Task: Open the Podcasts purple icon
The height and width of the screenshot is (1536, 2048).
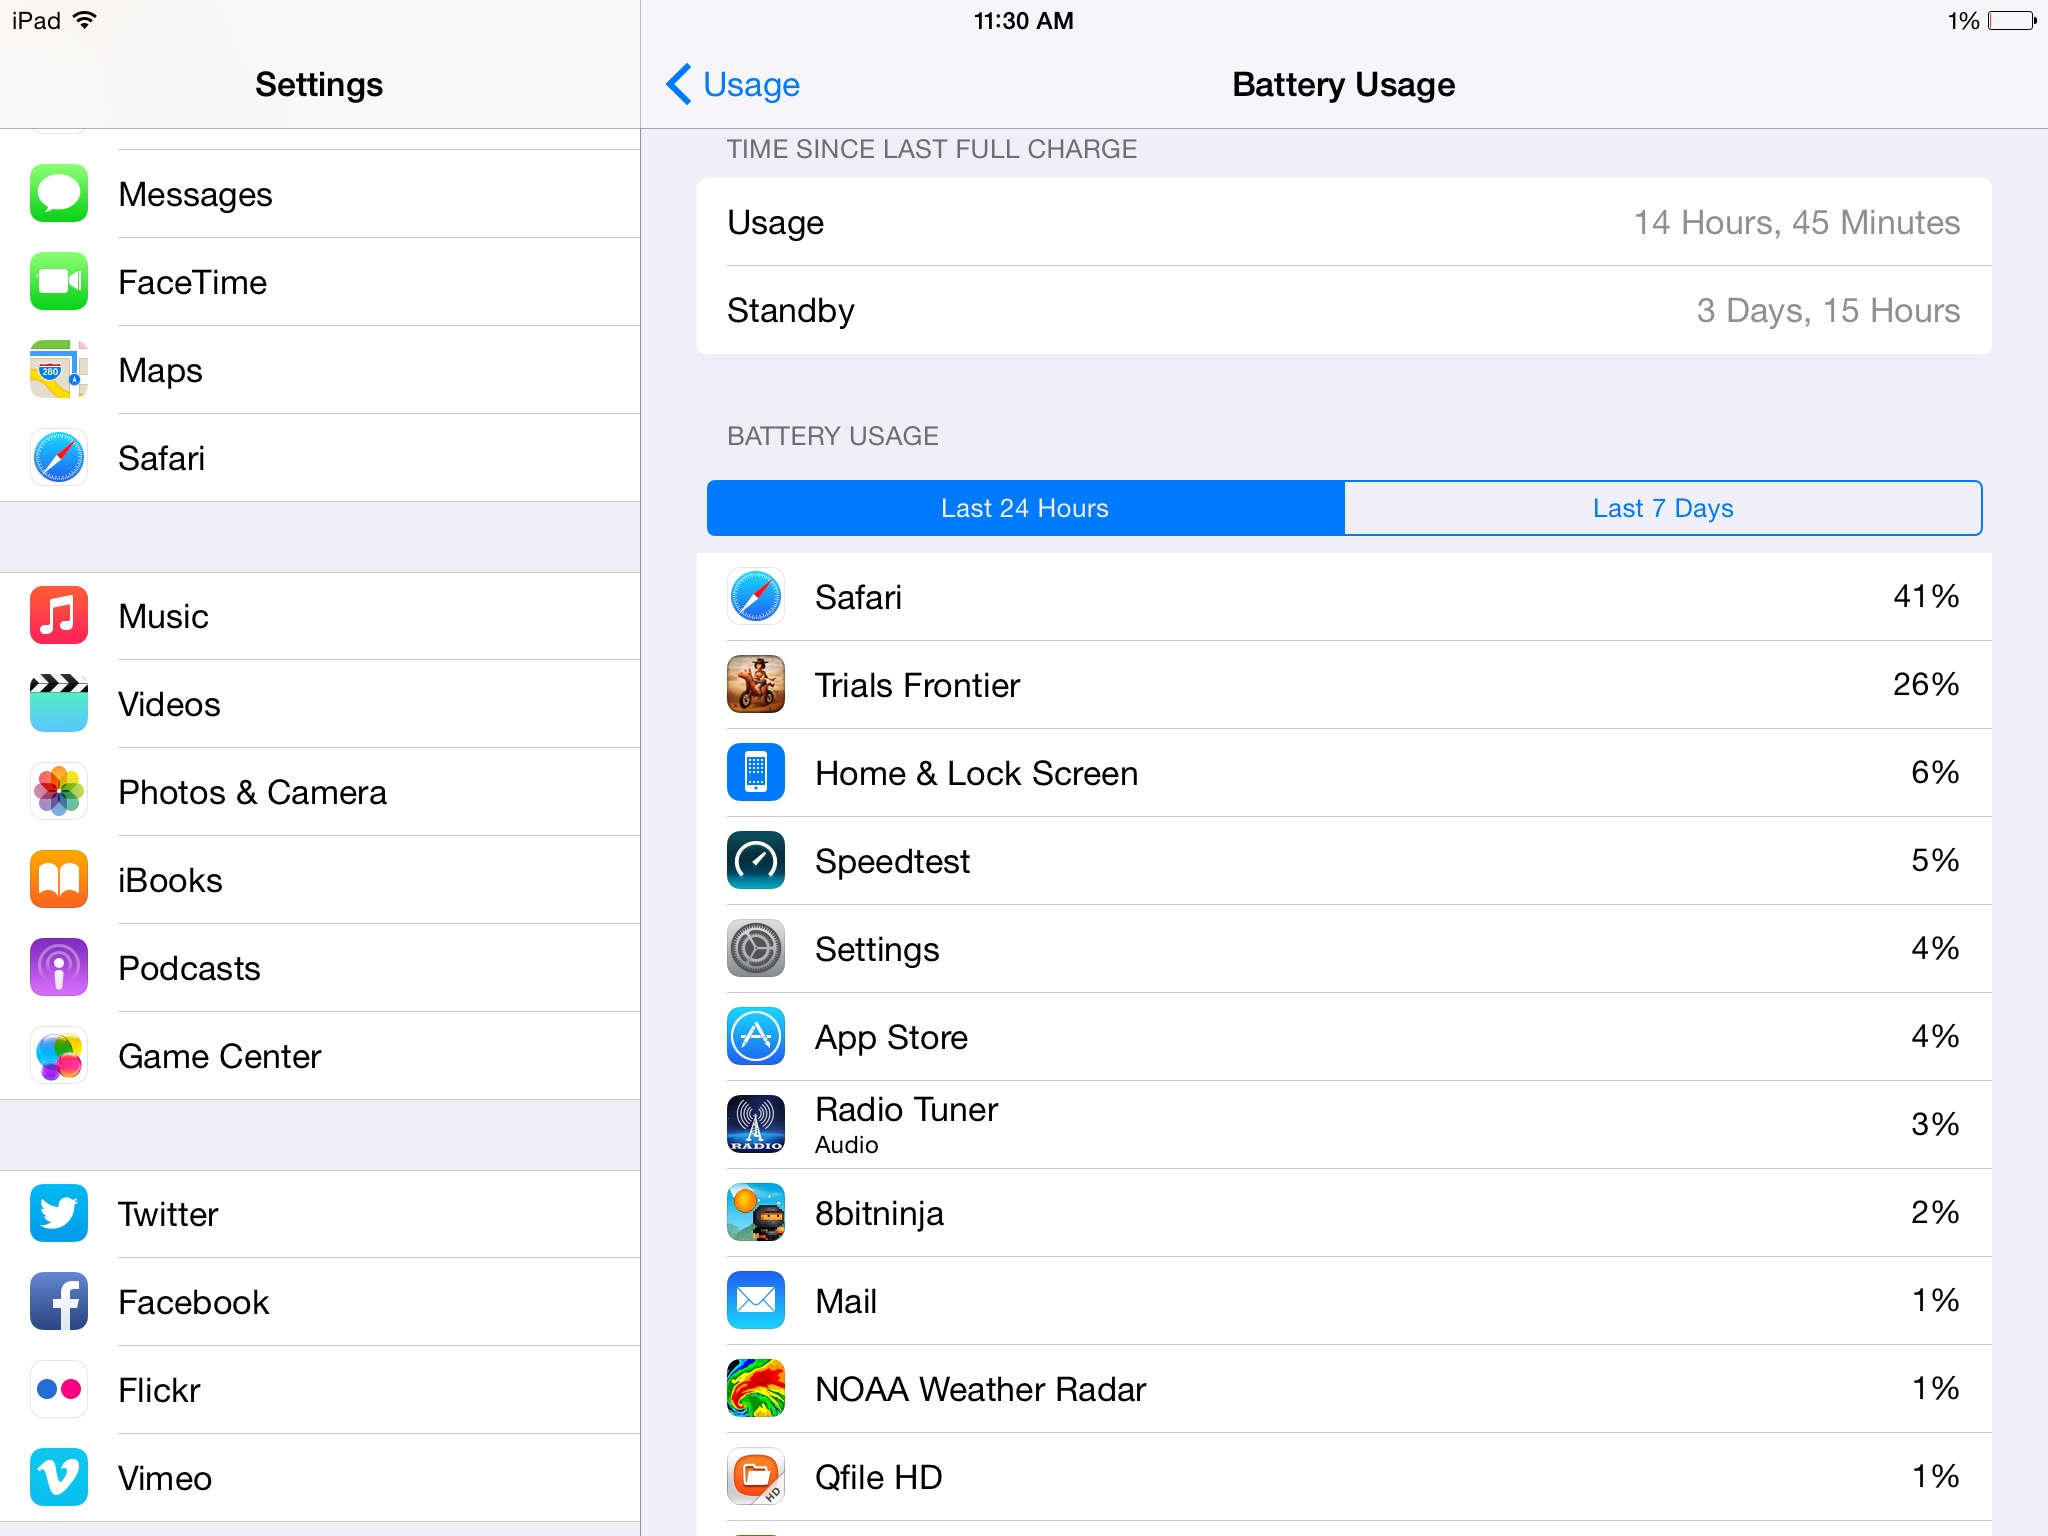Action: tap(59, 968)
